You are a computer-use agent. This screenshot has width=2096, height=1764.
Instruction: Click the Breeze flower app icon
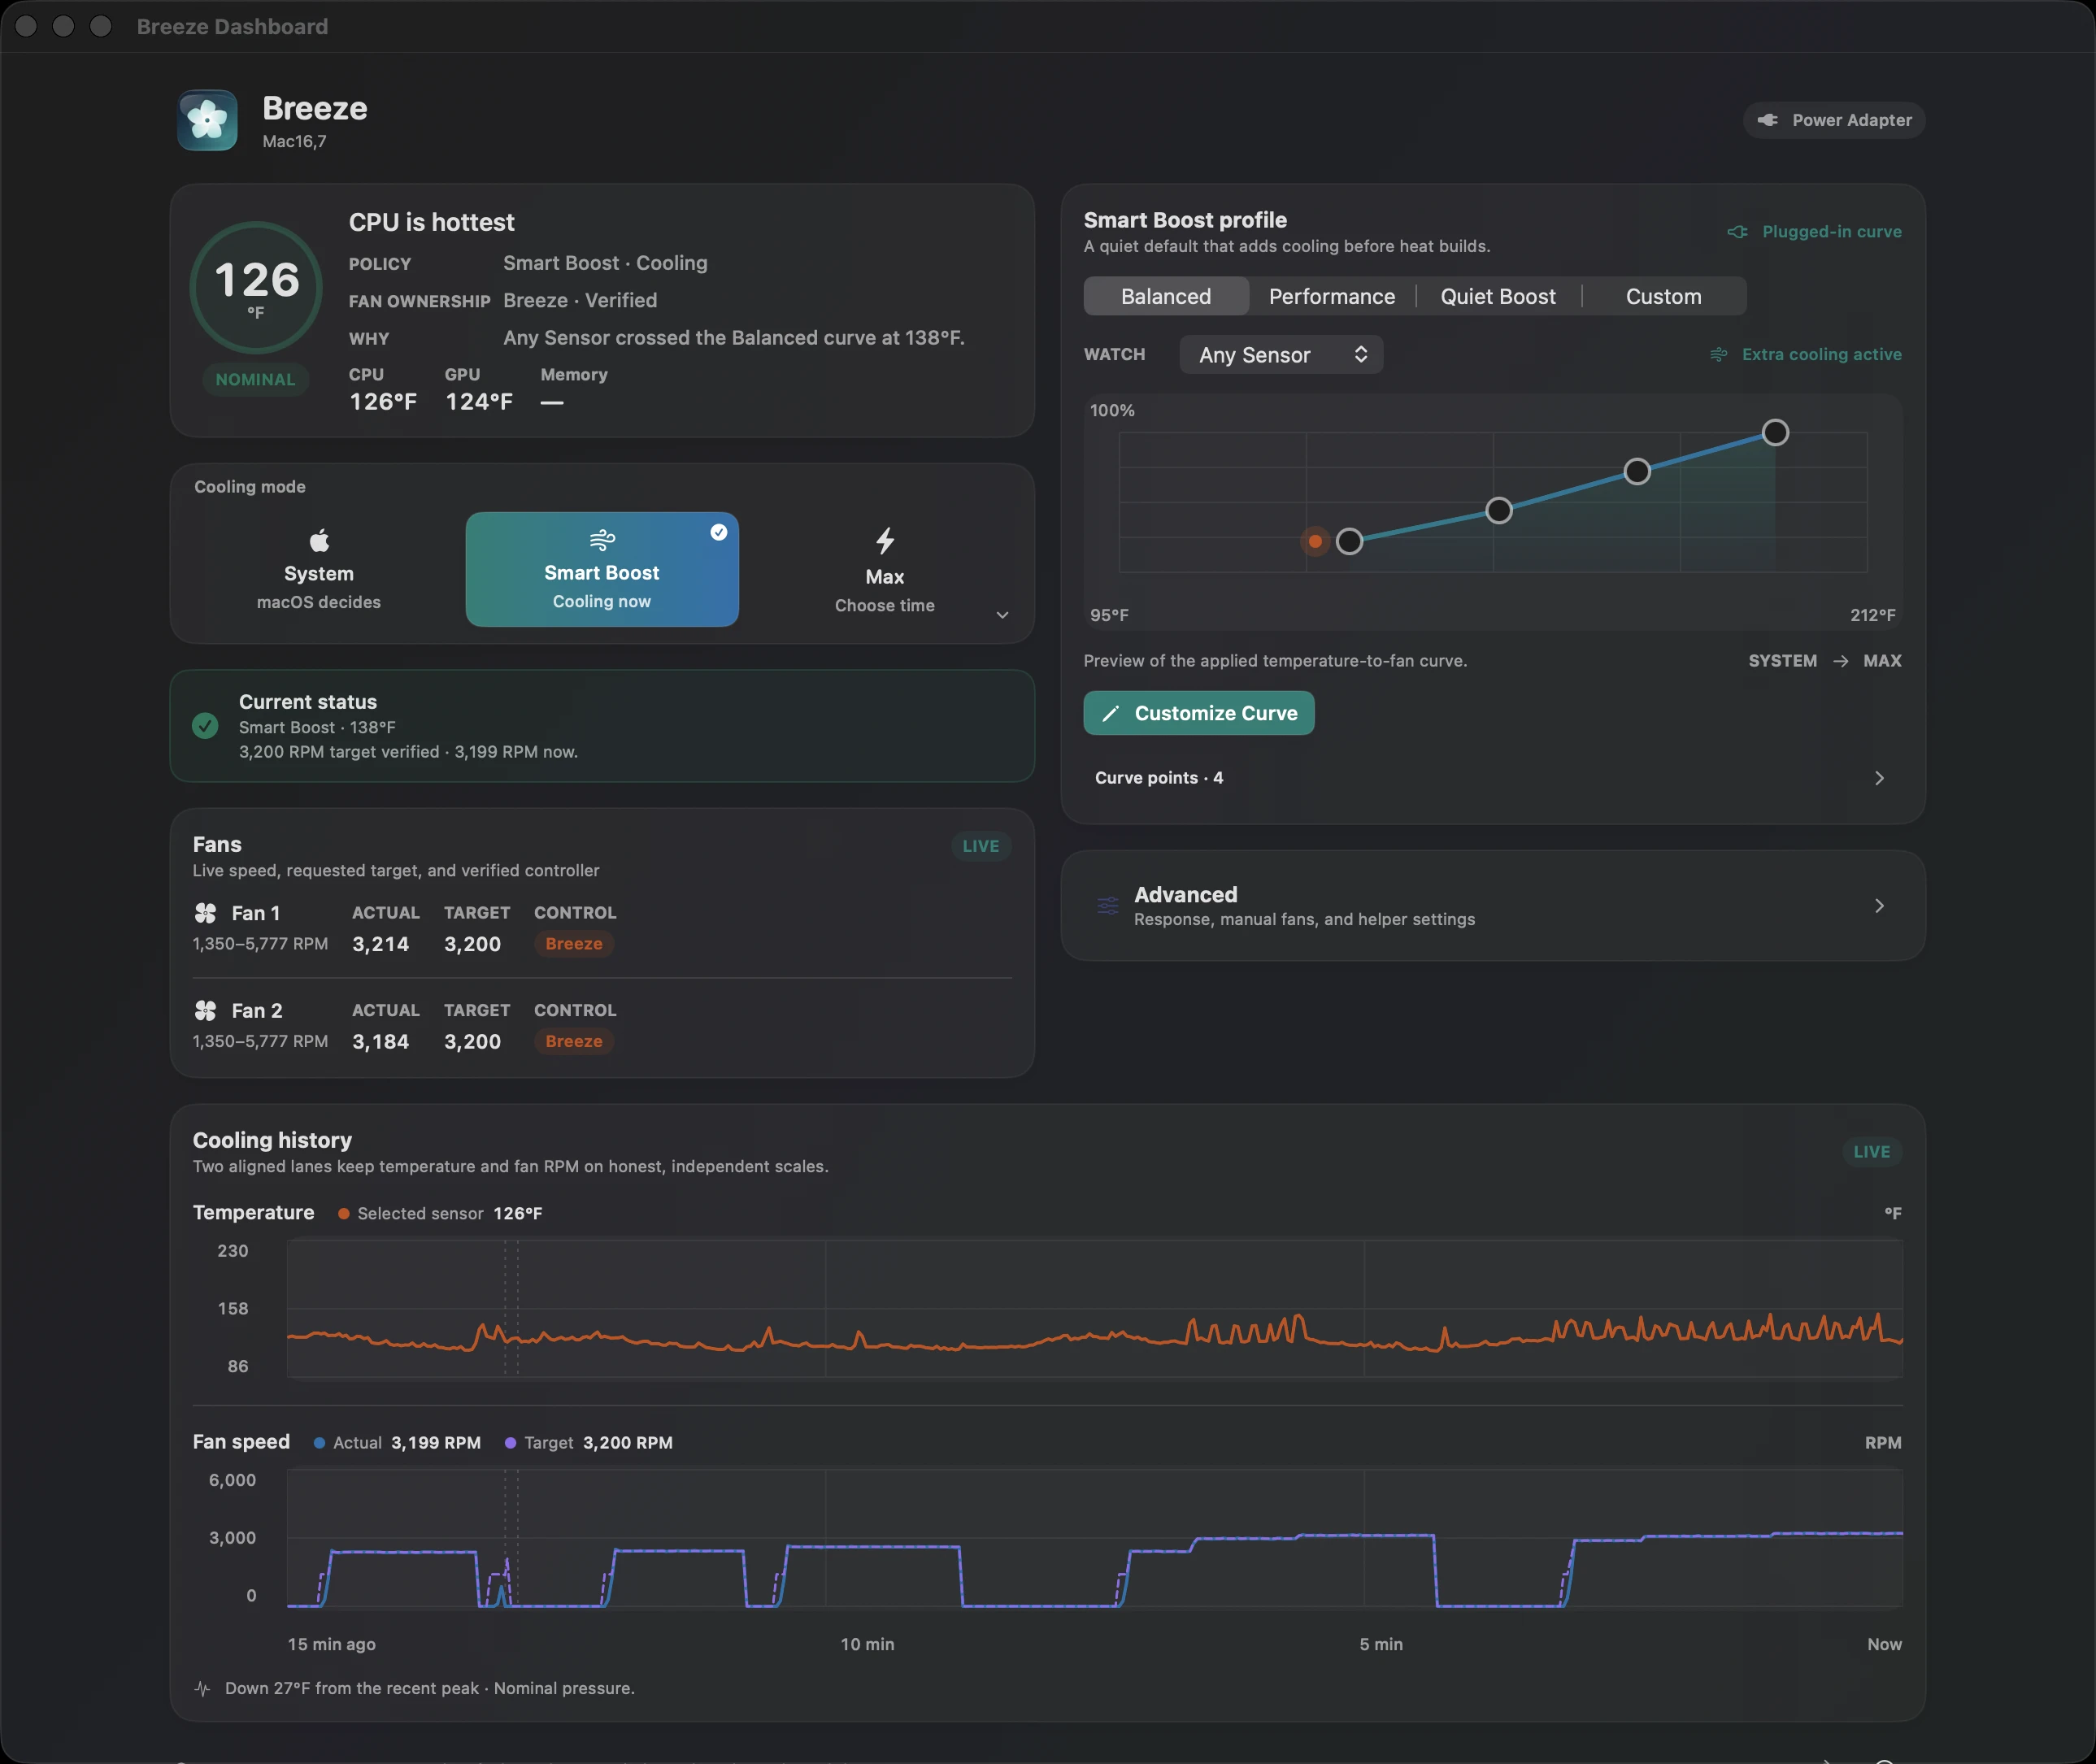click(x=207, y=121)
